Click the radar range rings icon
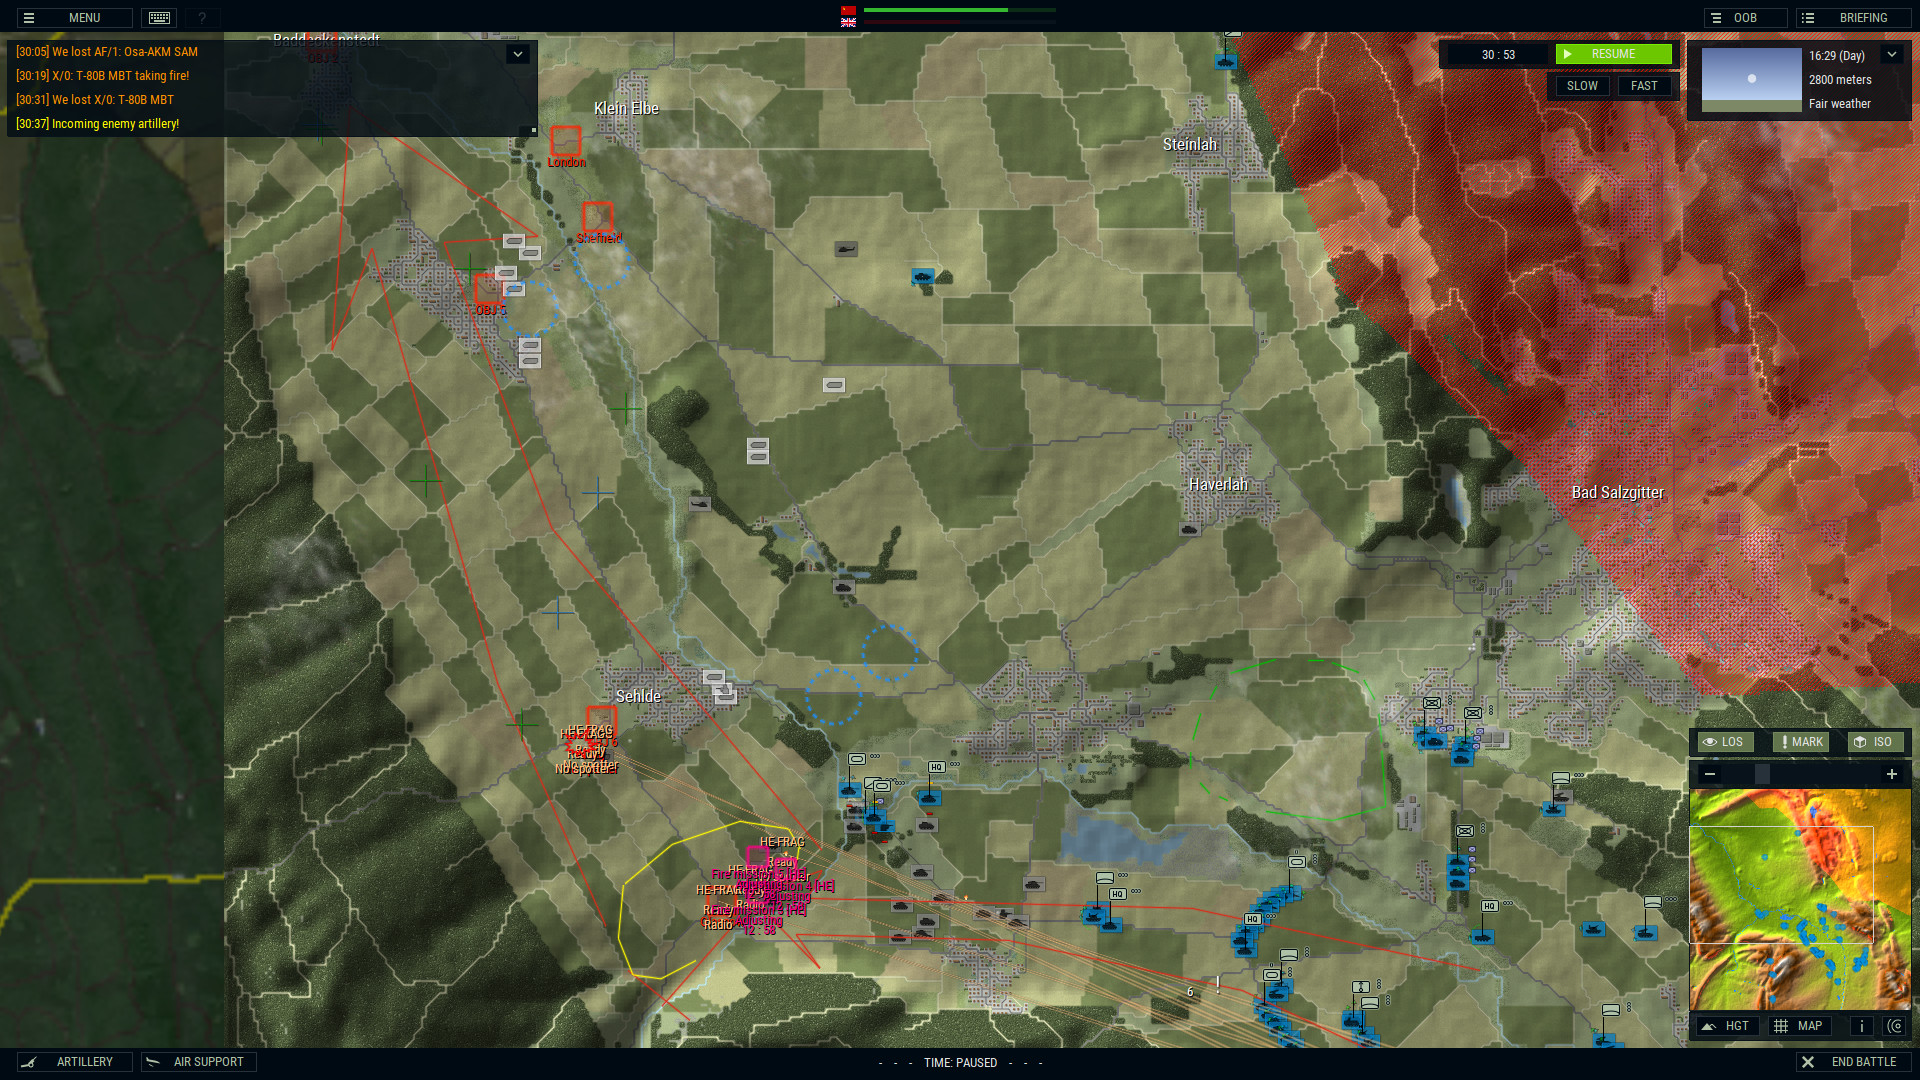The image size is (1920, 1080). (1894, 1026)
